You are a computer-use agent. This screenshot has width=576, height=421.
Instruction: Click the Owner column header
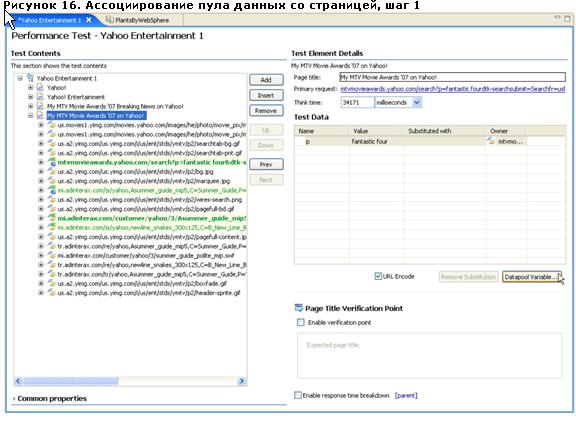(506, 131)
